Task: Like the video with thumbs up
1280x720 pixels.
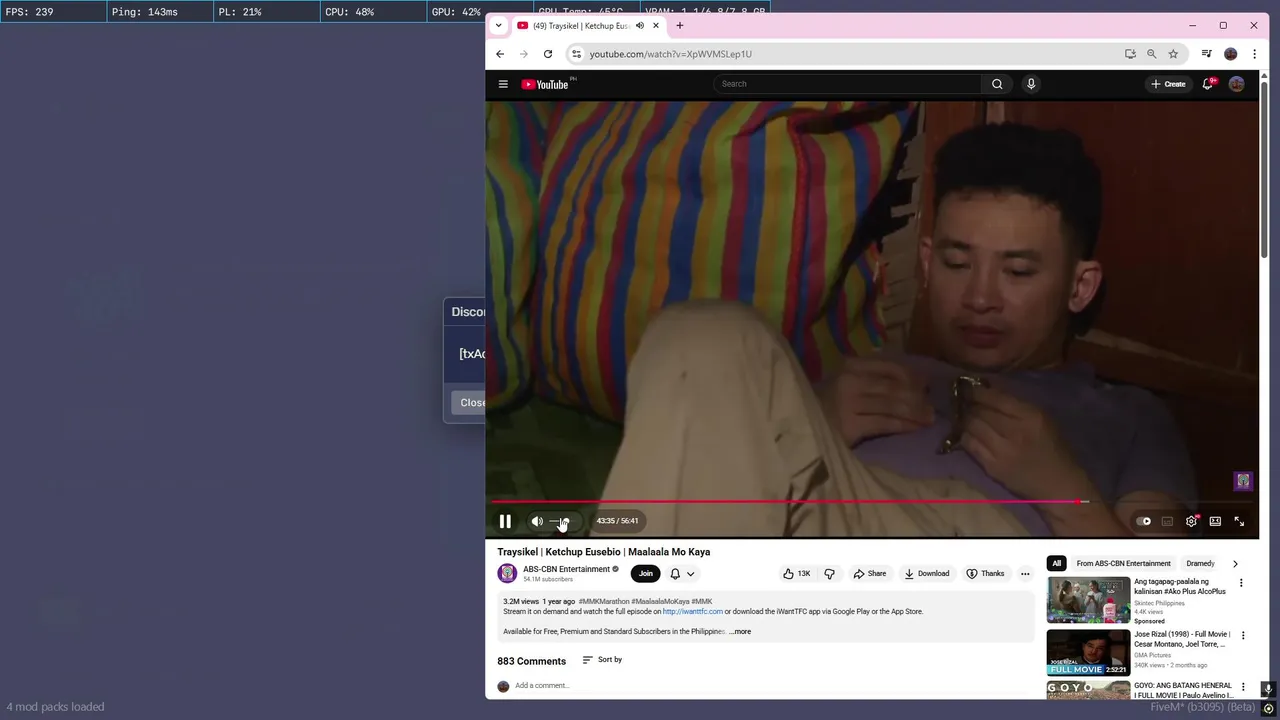Action: (x=796, y=573)
